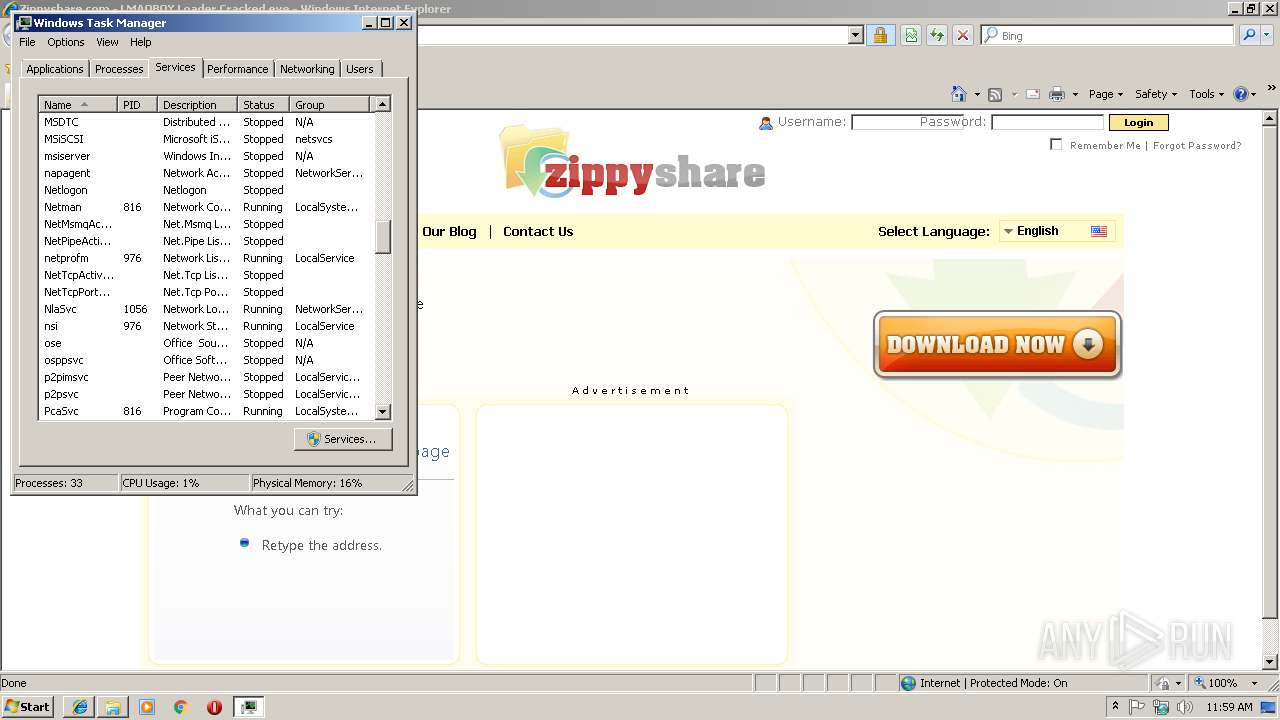Select the MSDTC service row
This screenshot has height=720, width=1280.
[207, 122]
